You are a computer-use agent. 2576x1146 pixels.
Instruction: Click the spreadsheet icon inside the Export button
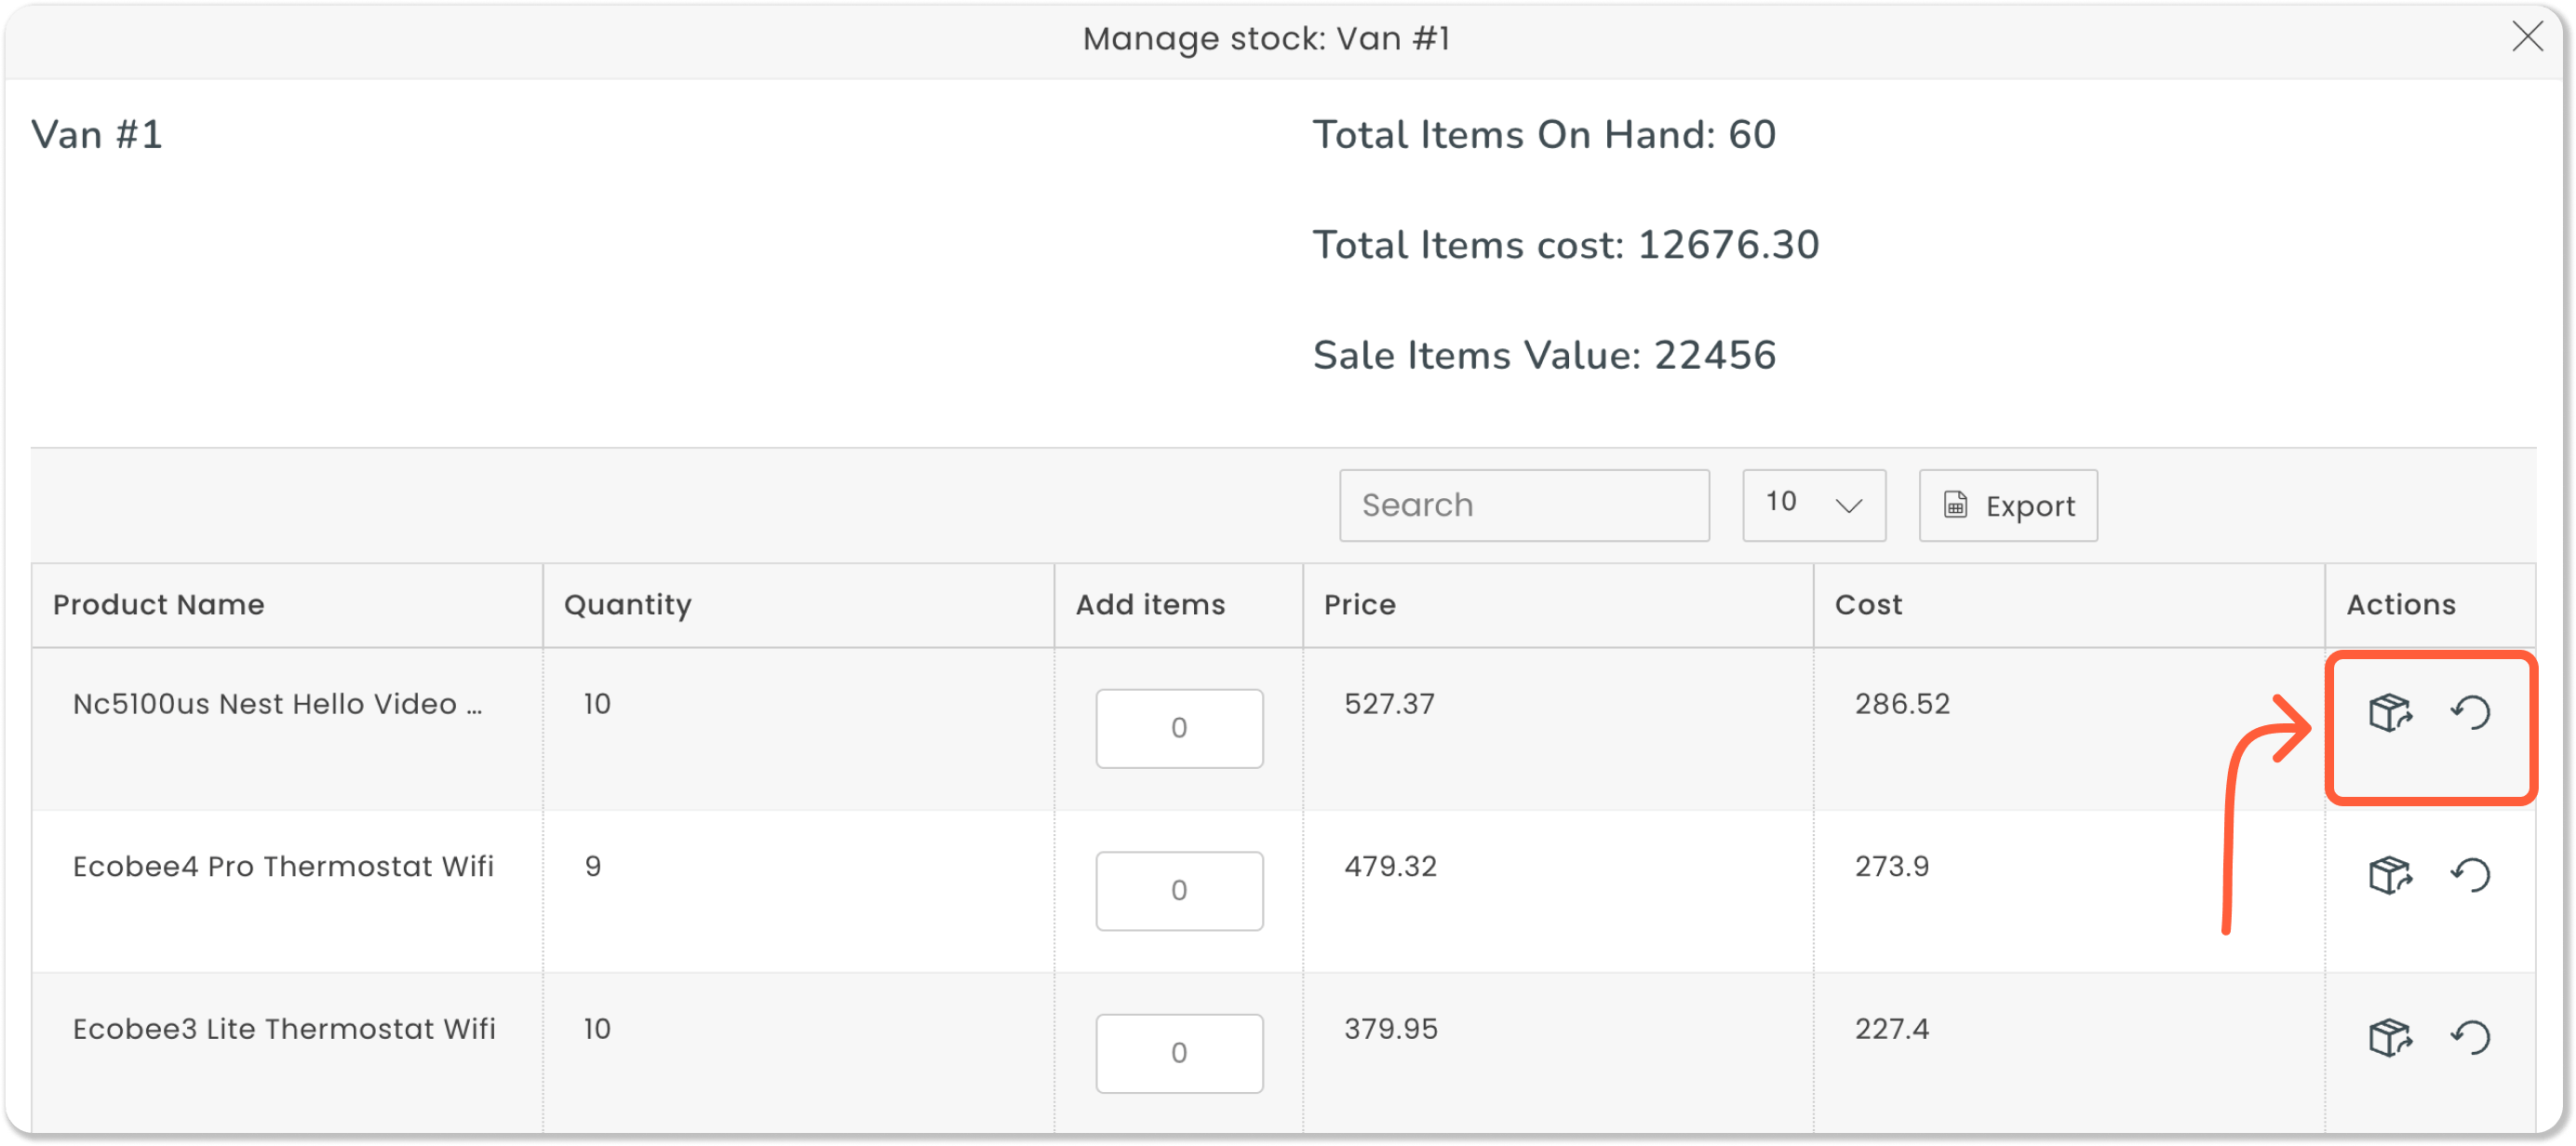click(x=1954, y=505)
